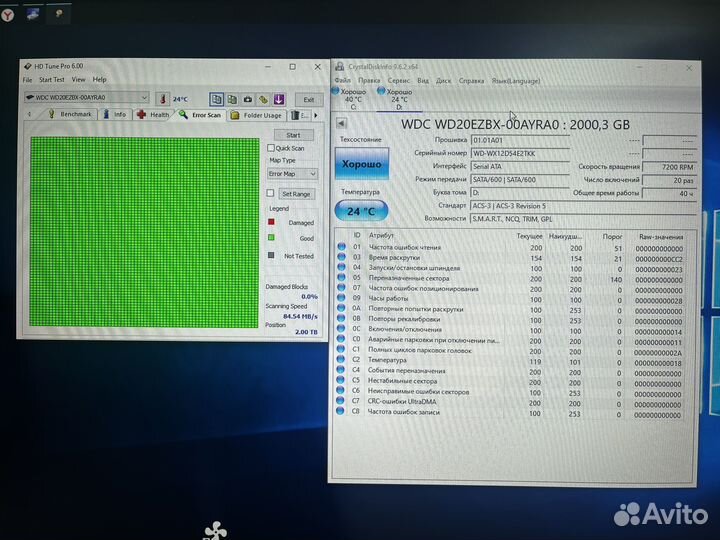Click the second copy screenshot icon in HD Tune
Image resolution: width=720 pixels, height=540 pixels.
click(x=232, y=99)
